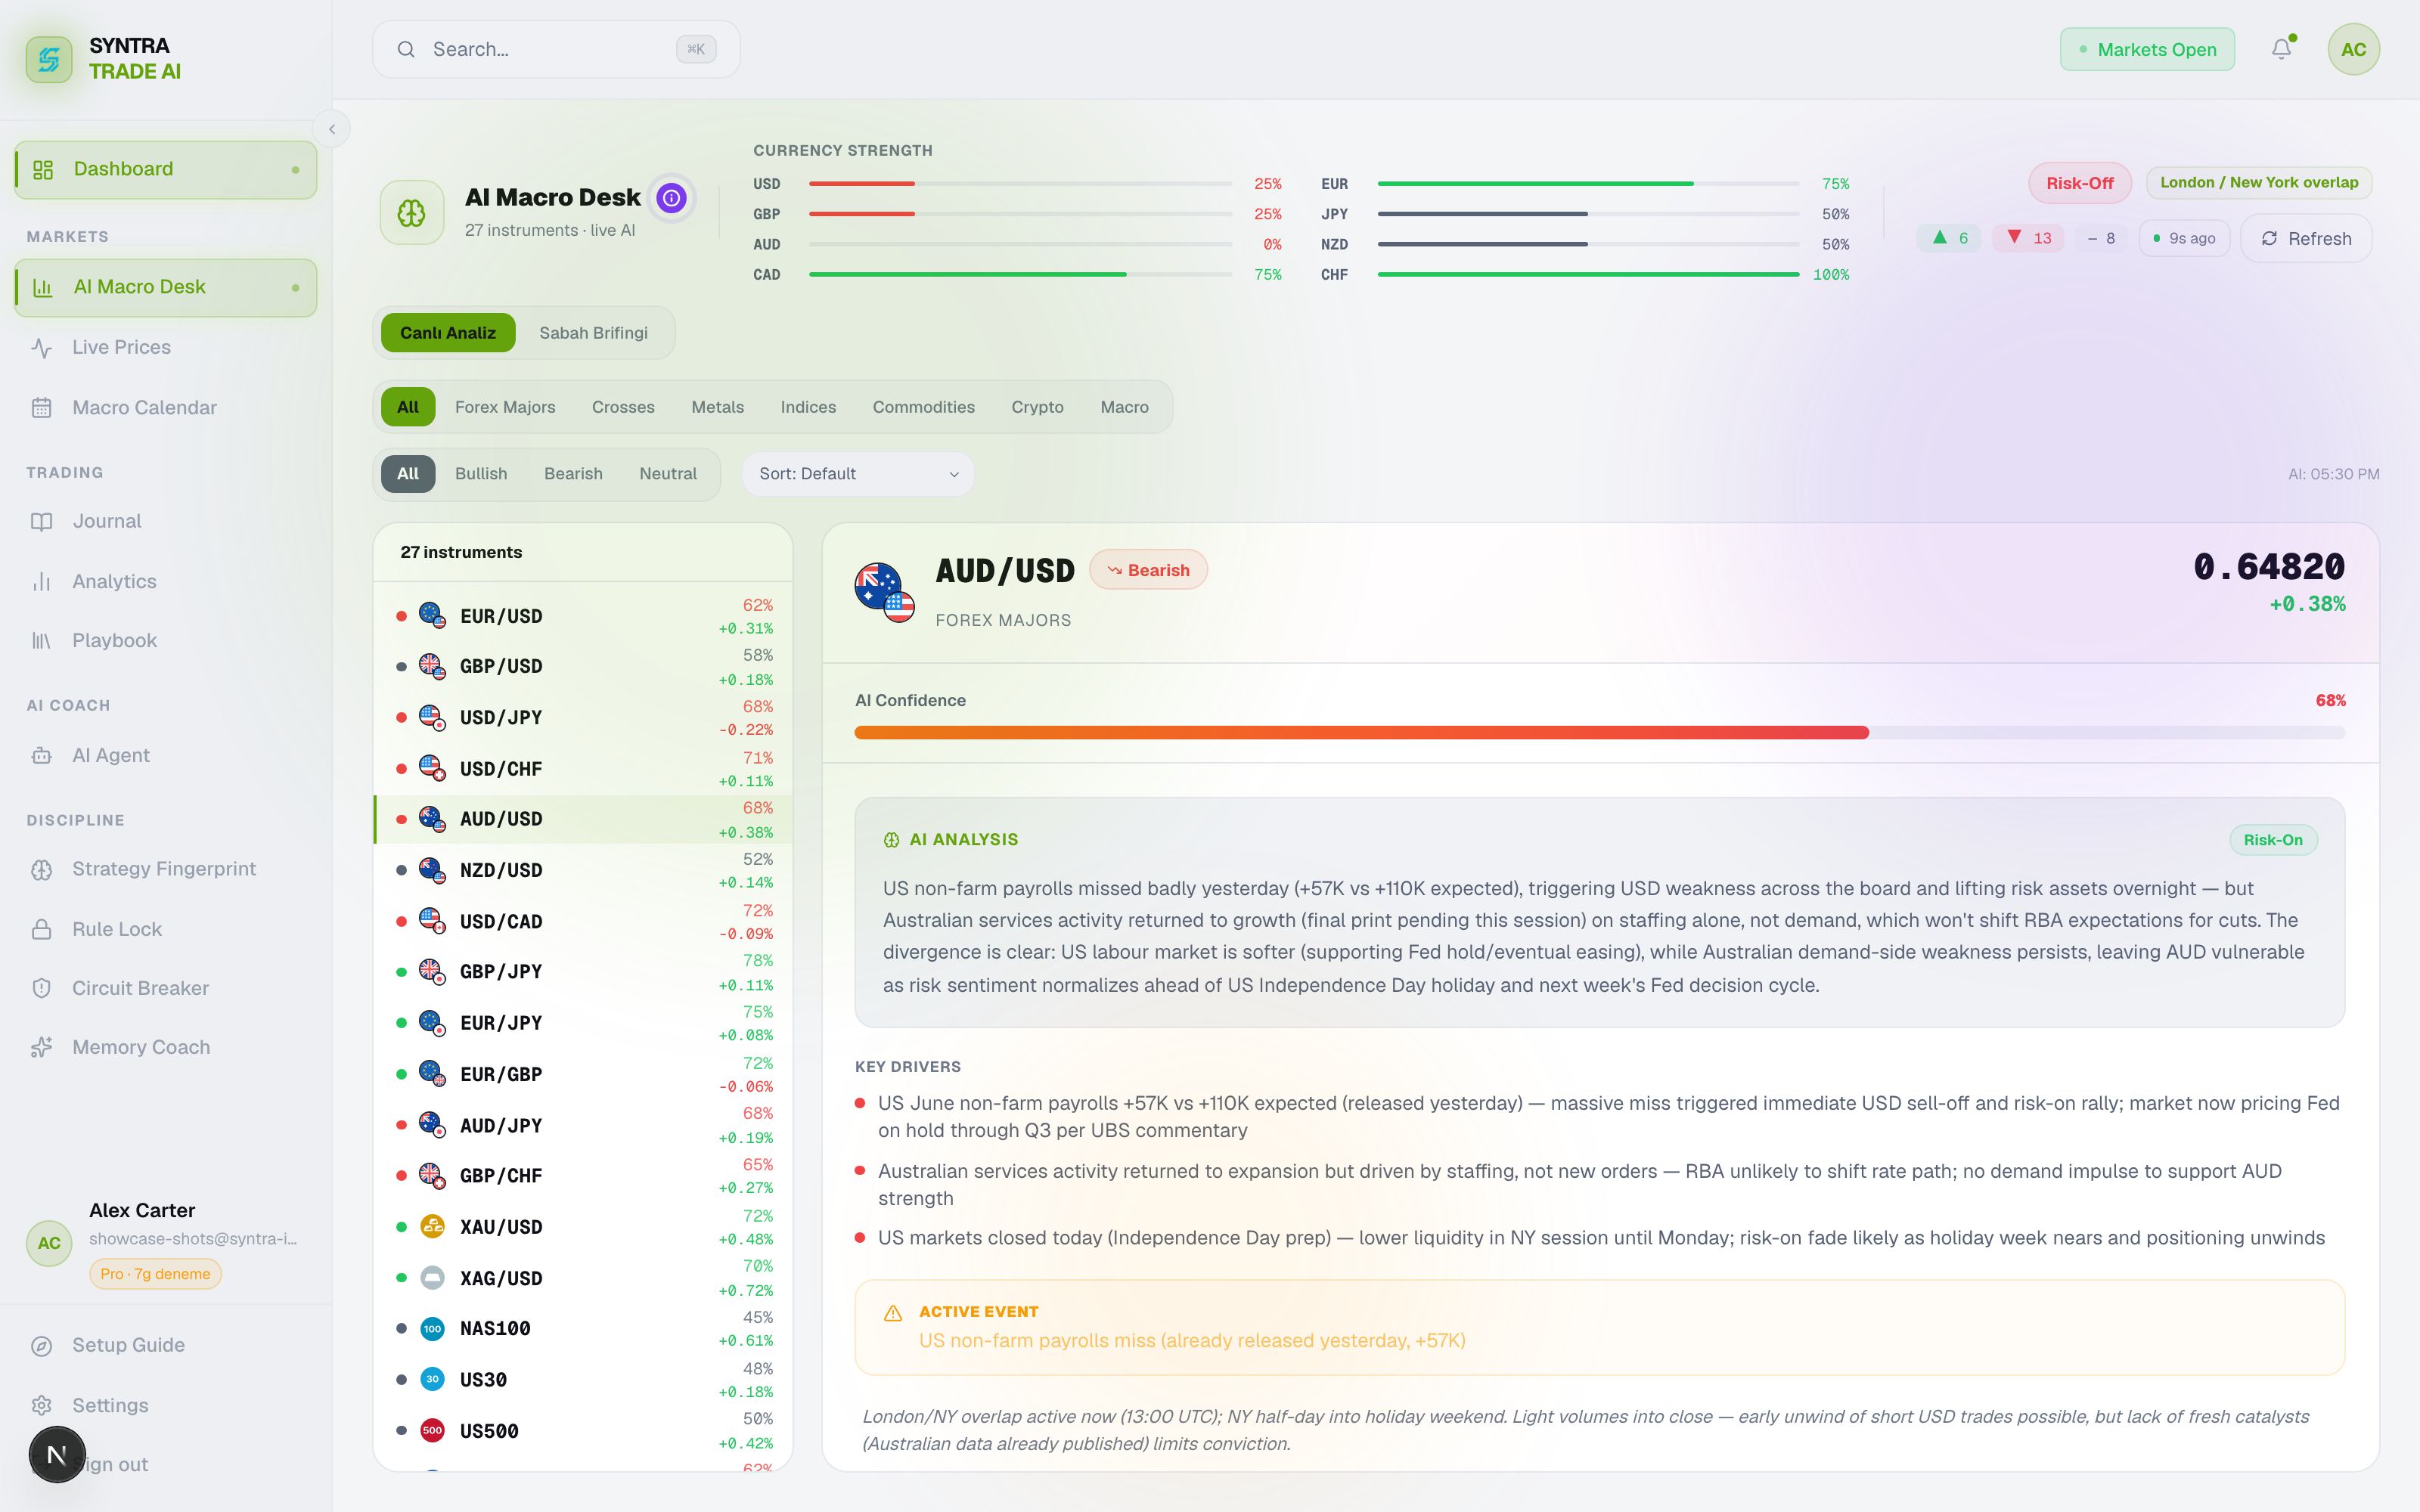
Task: Click the XAU/USD gold icon
Action: click(432, 1227)
